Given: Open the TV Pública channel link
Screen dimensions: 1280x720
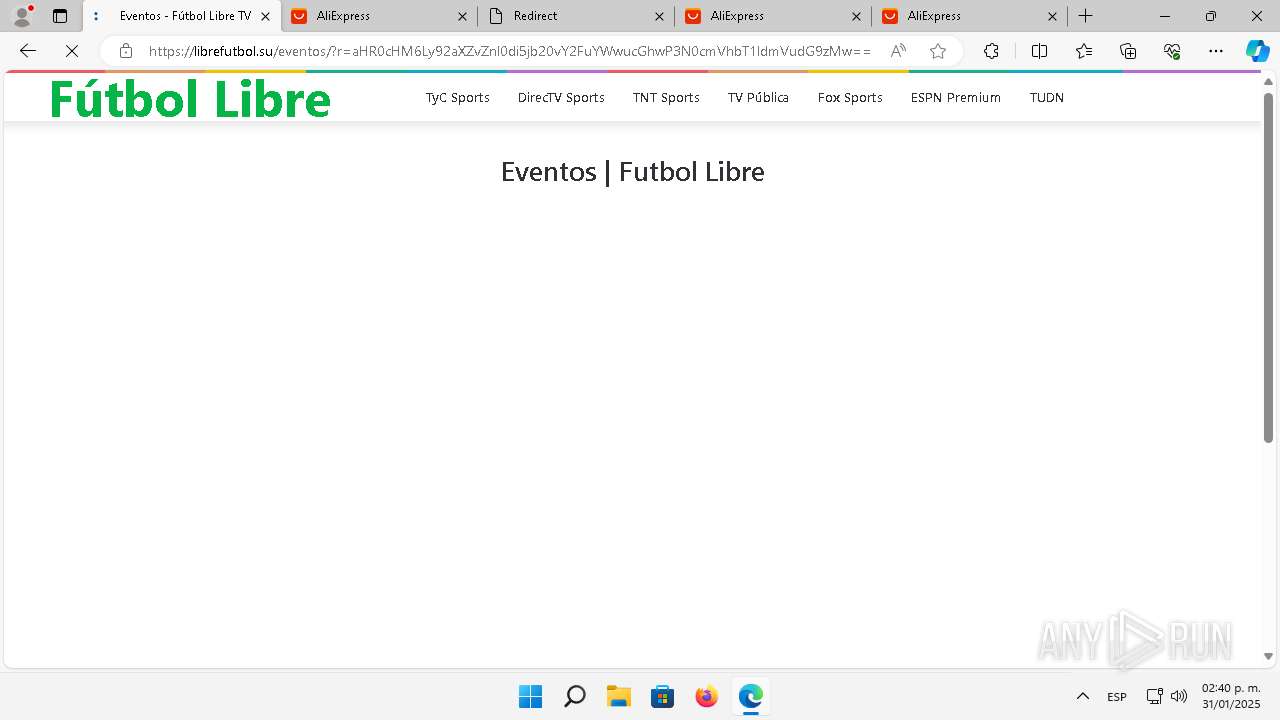Looking at the screenshot, I should click(758, 97).
